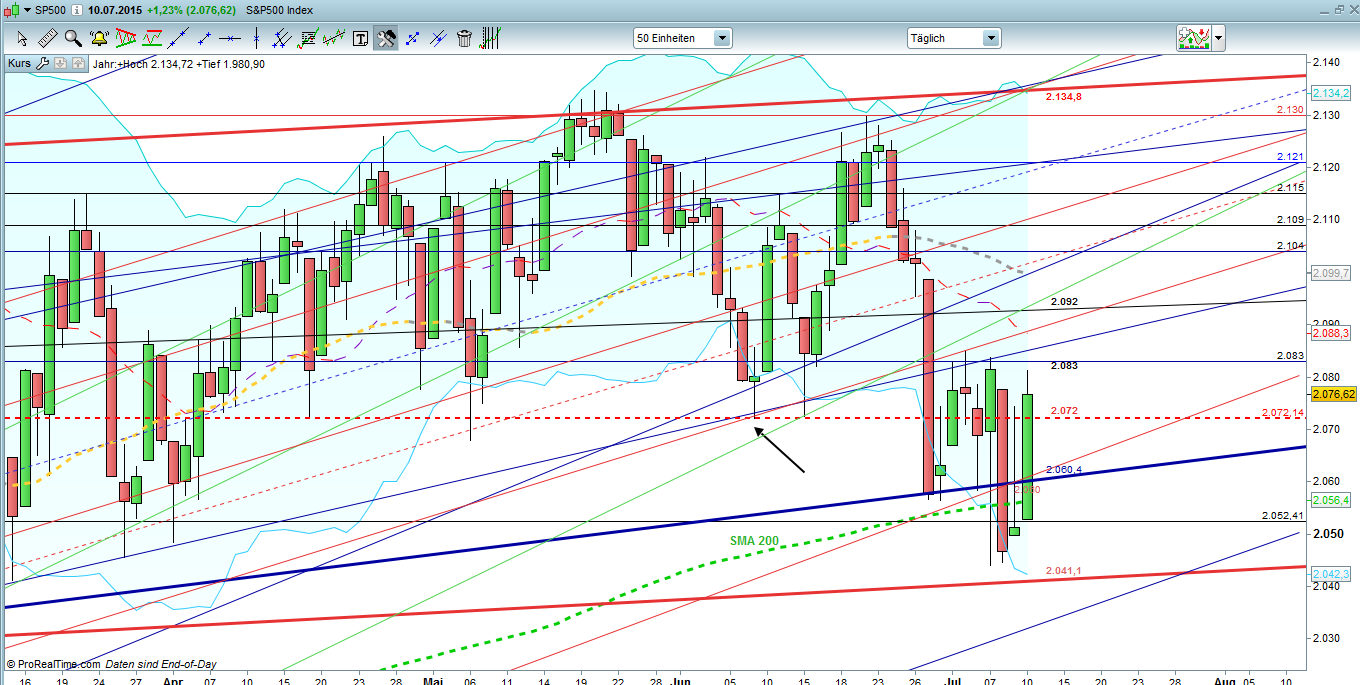Click the trash can delete objects icon
The image size is (1360, 685).
pyautogui.click(x=464, y=38)
